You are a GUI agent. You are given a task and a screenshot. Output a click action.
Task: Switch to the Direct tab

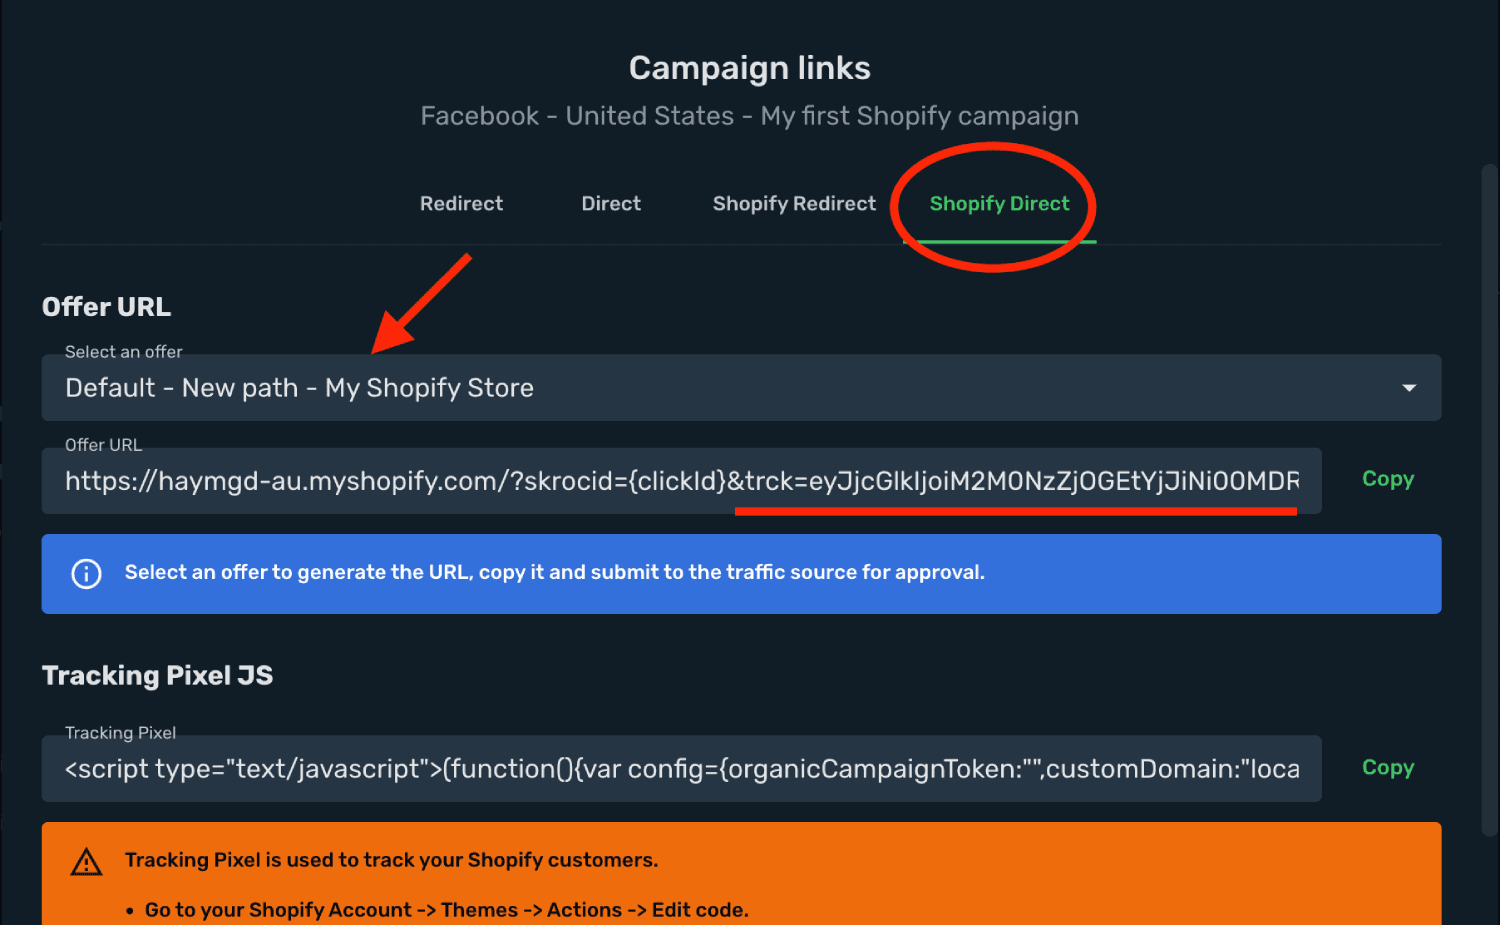[611, 204]
